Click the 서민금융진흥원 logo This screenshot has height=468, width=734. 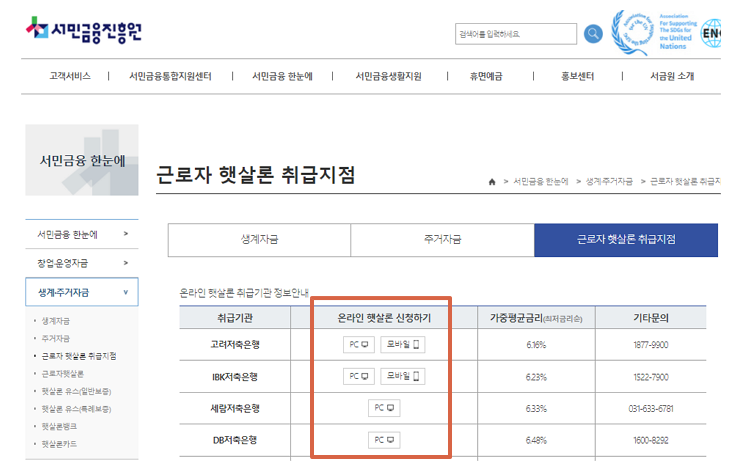coord(84,30)
